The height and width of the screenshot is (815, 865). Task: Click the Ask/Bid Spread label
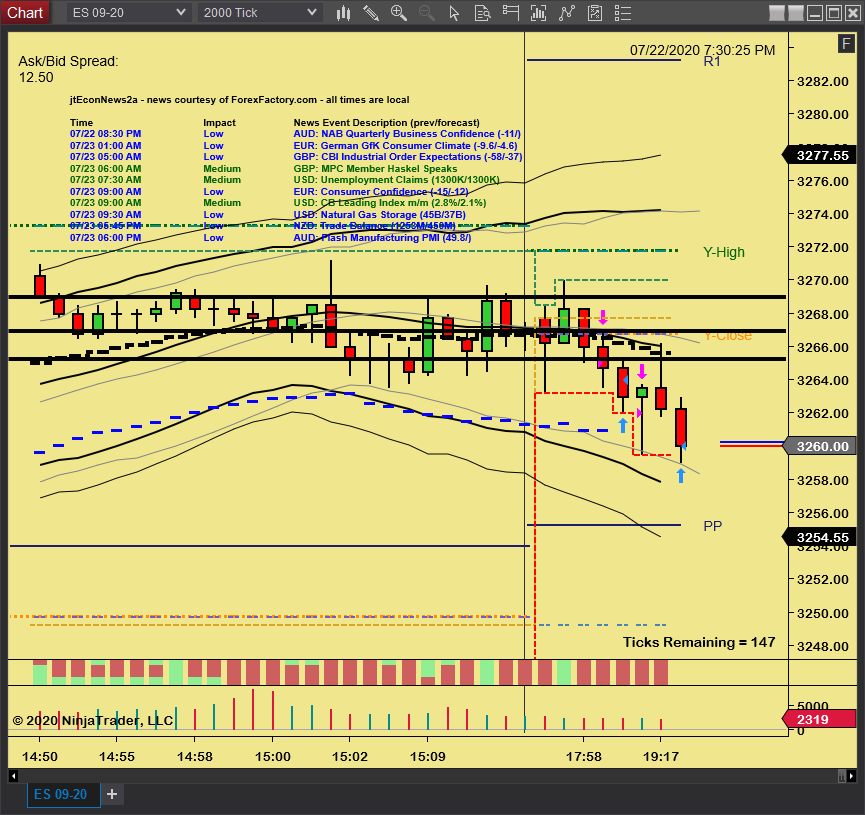(68, 61)
